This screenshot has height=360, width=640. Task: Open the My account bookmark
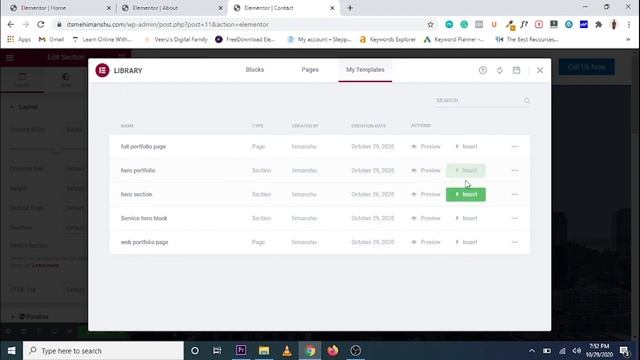pyautogui.click(x=320, y=40)
